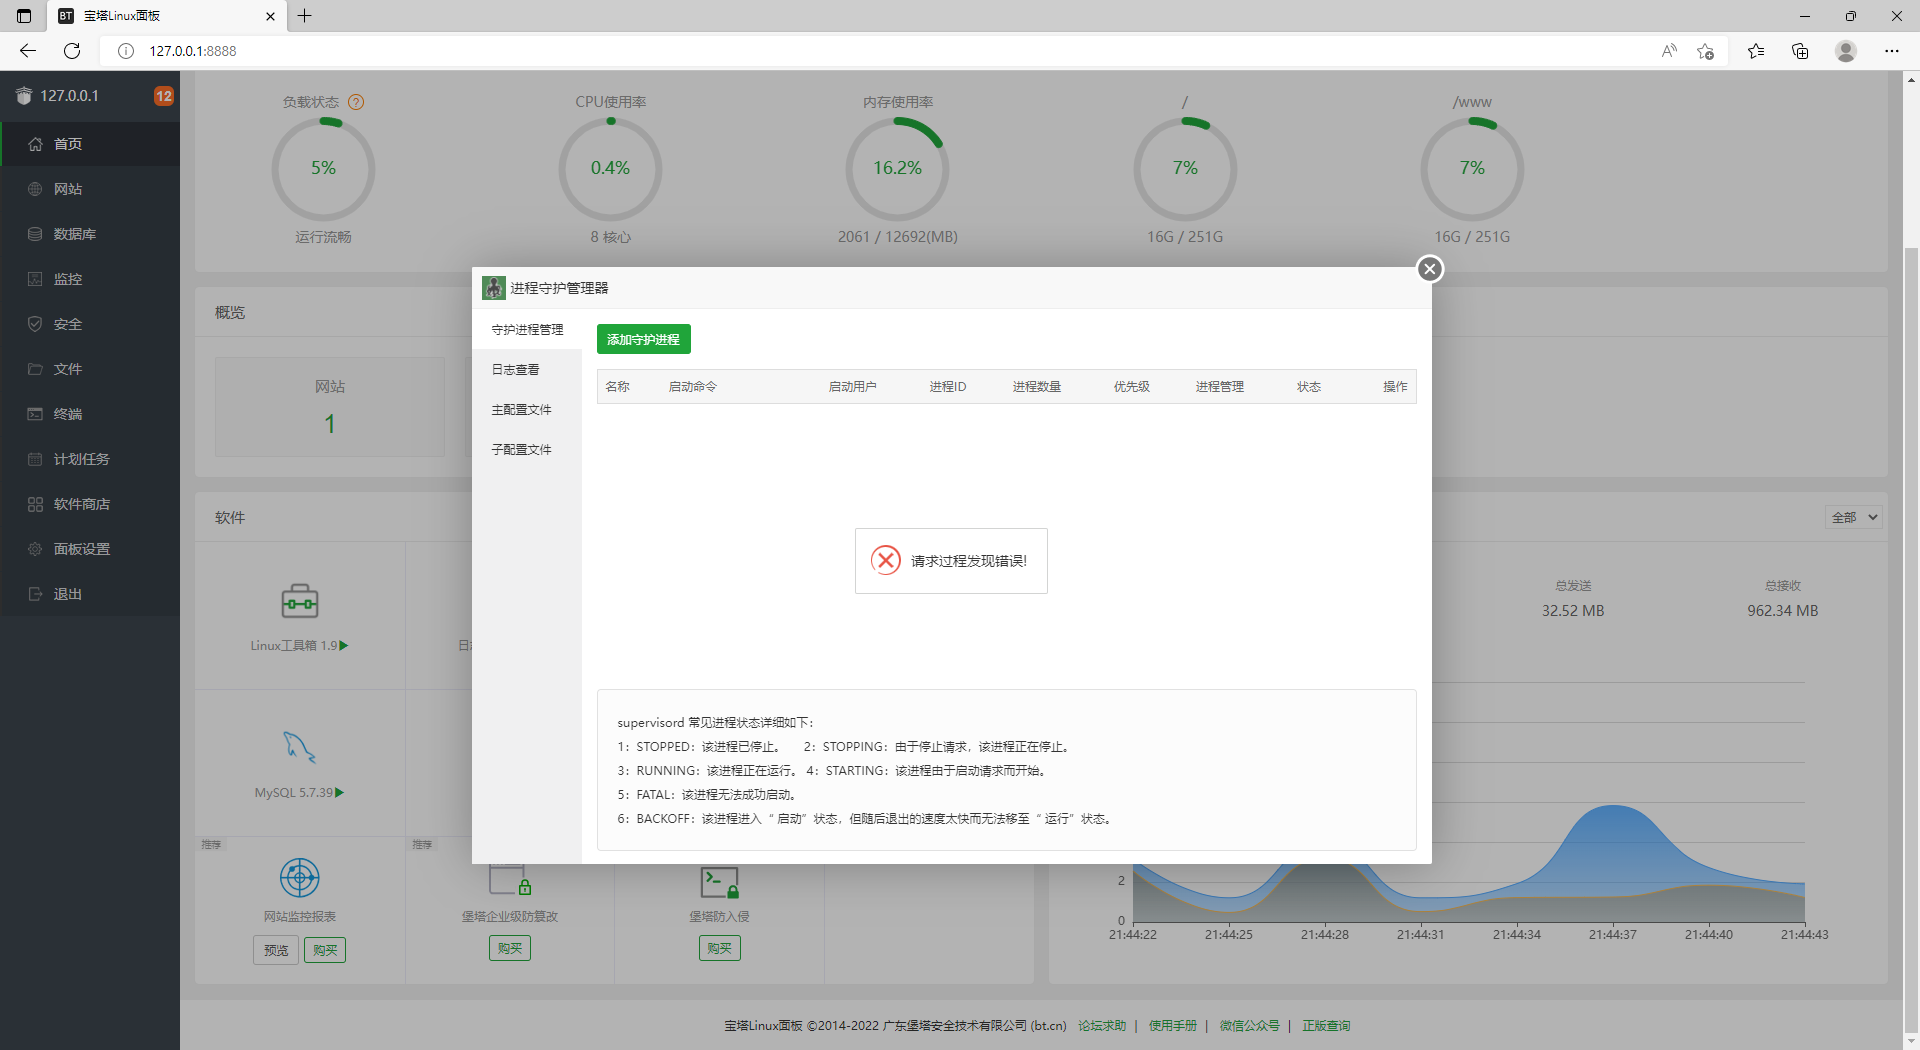Screen dimensions: 1920x1050
Task: Click the exit icon beside 退出
Action: 35,594
